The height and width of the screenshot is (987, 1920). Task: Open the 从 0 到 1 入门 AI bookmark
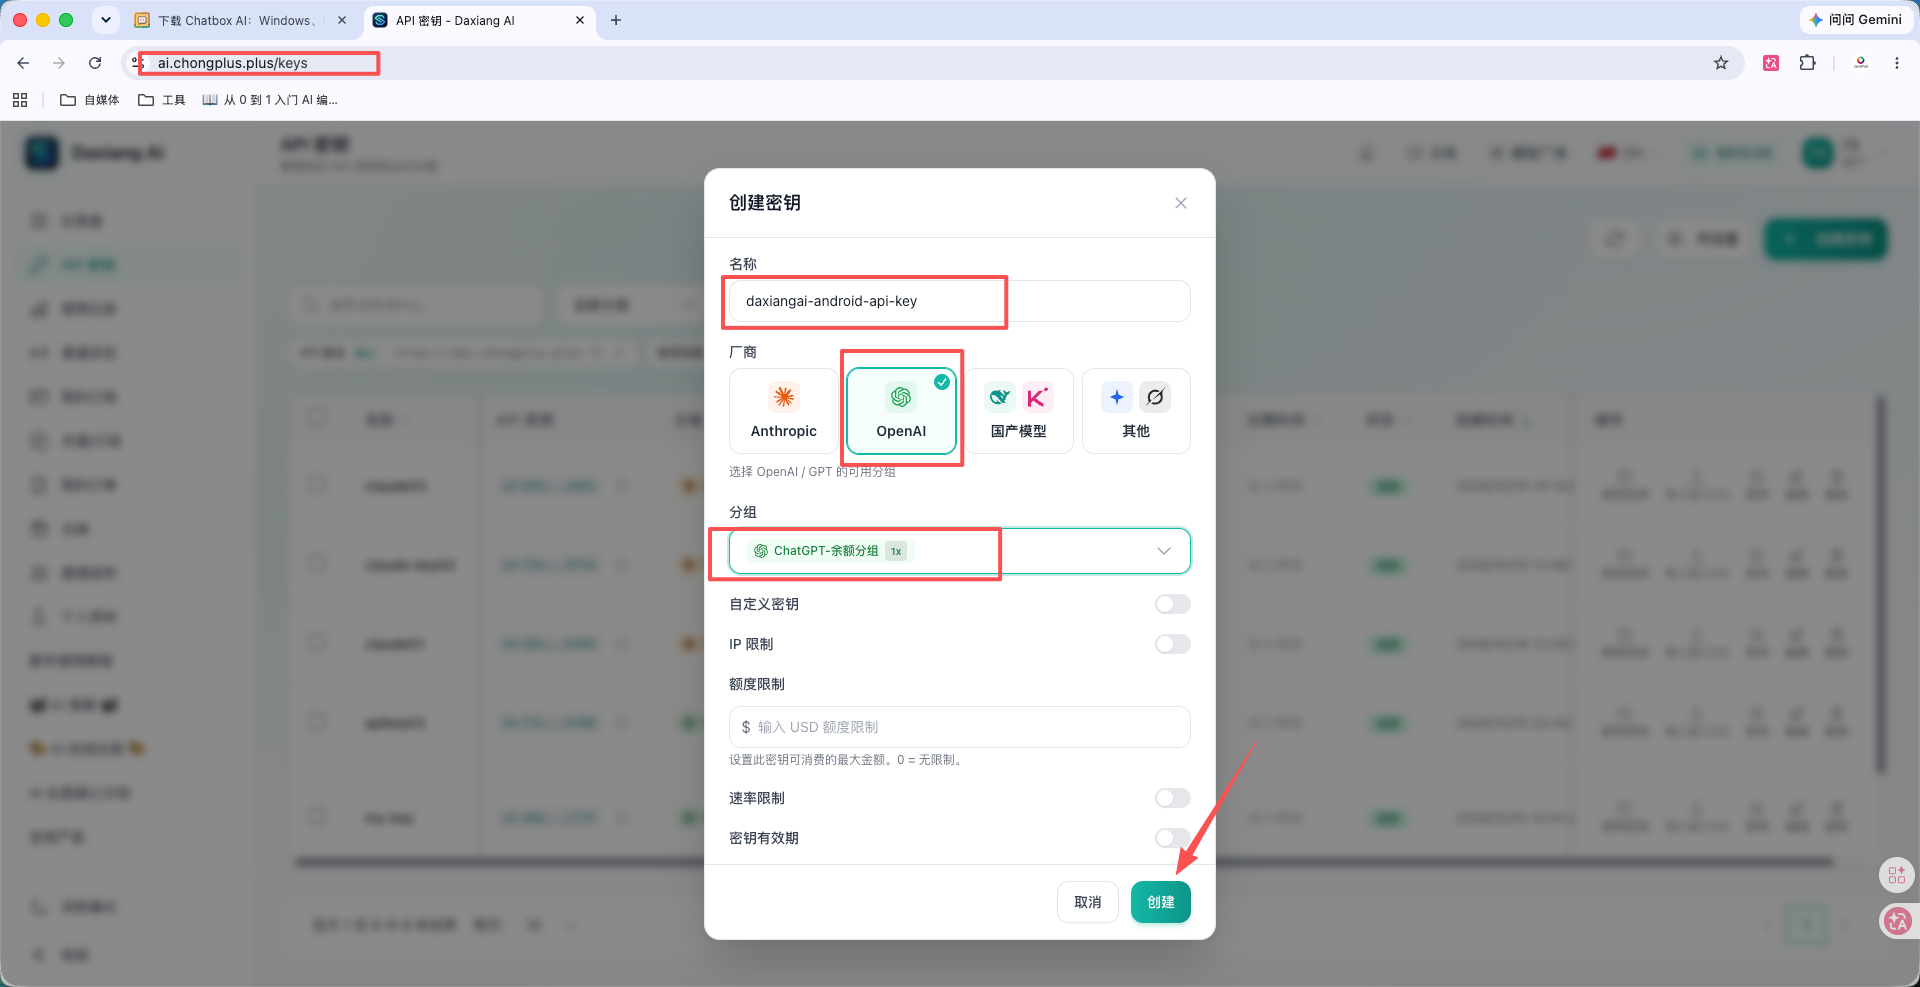[270, 100]
